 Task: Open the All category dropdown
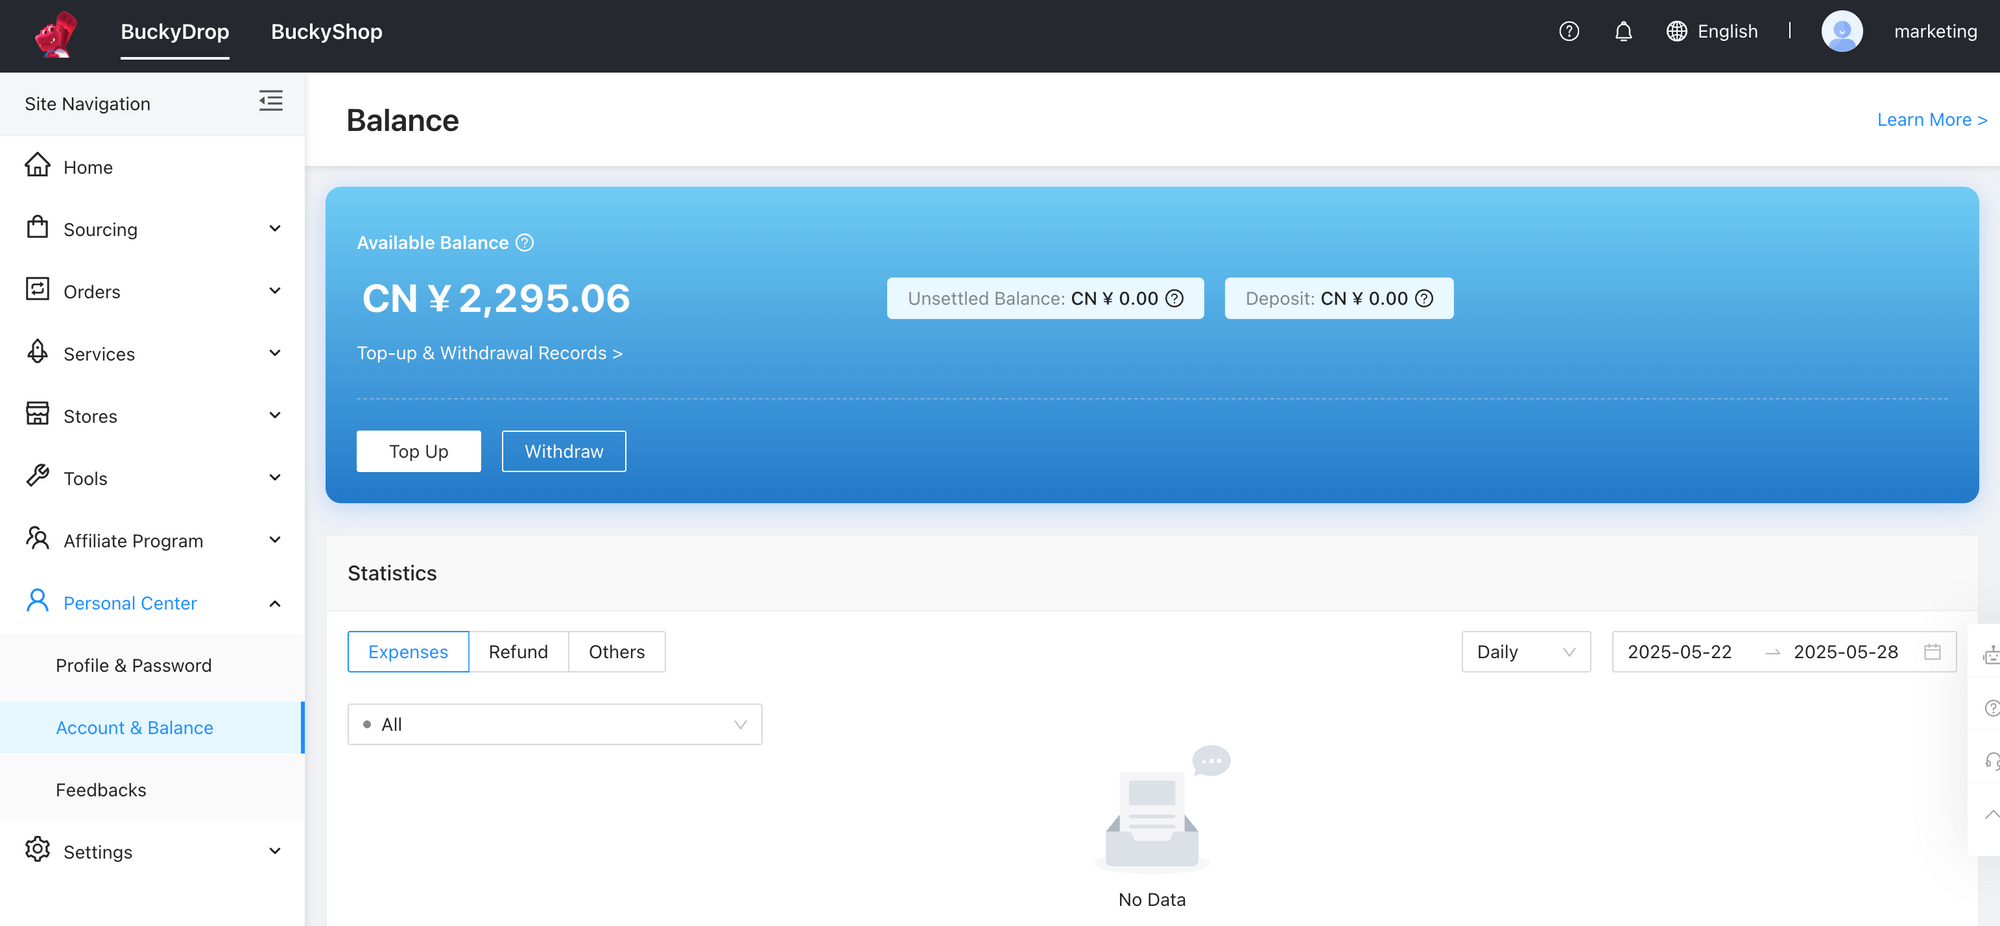click(x=555, y=724)
